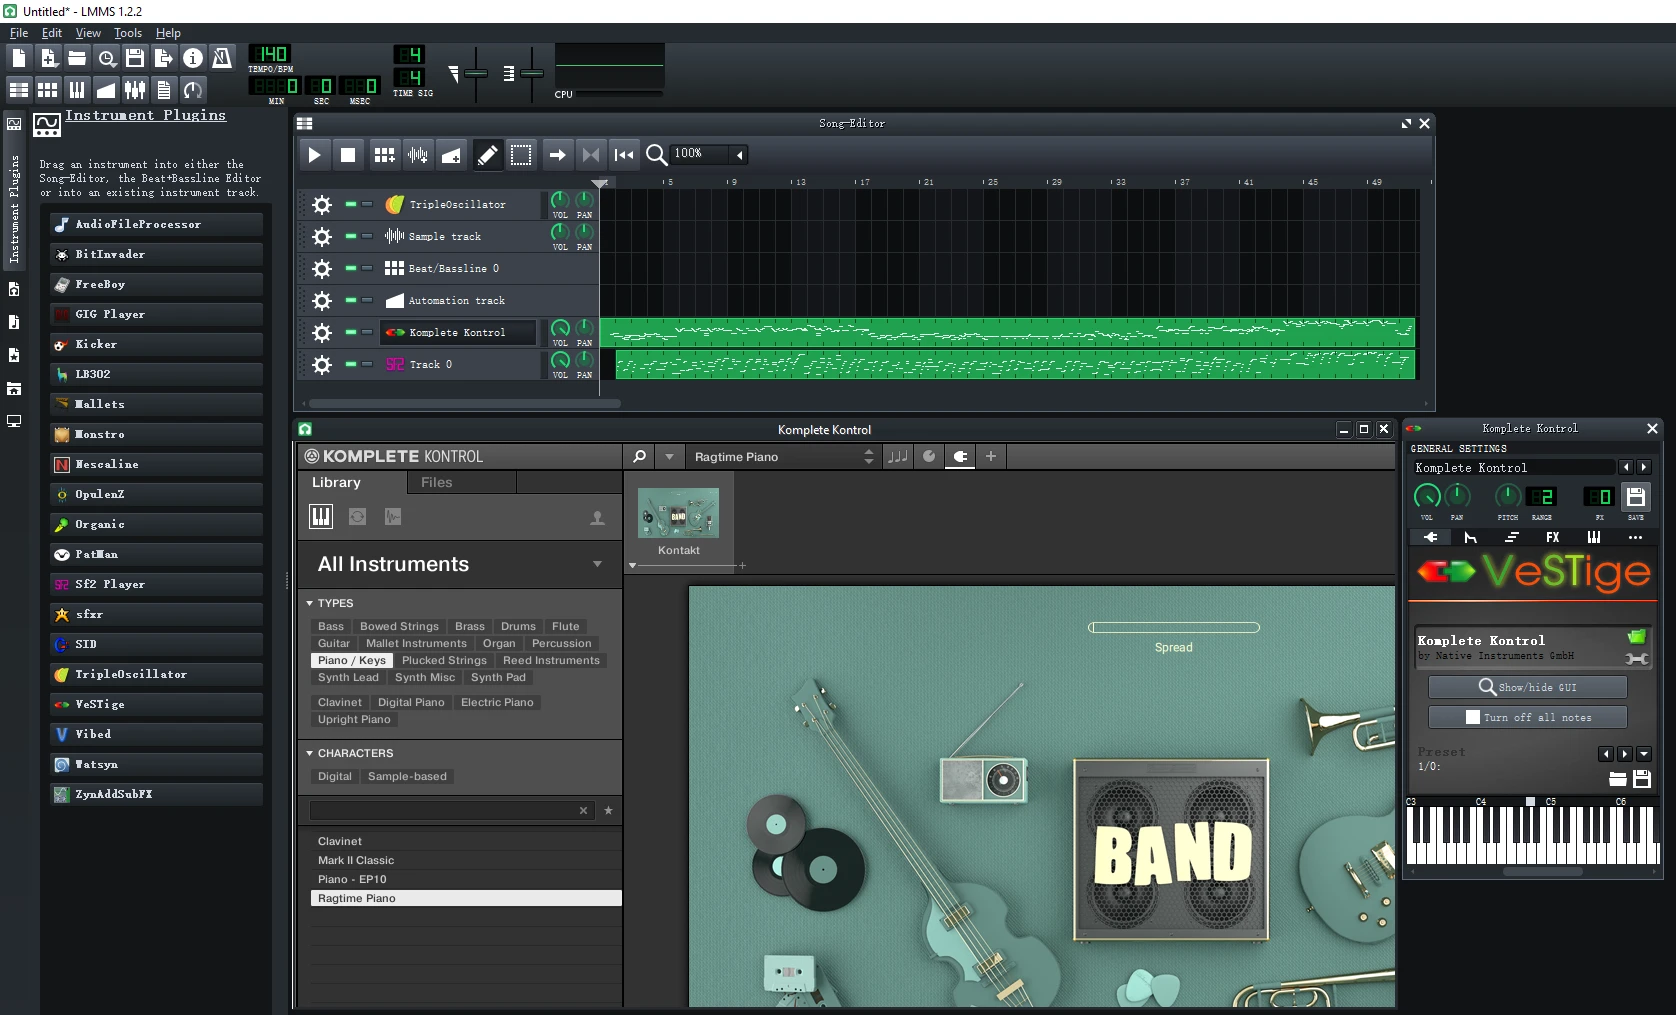The width and height of the screenshot is (1676, 1015).
Task: Open the gear menu of the Komplete Kontrol track
Action: pos(322,333)
